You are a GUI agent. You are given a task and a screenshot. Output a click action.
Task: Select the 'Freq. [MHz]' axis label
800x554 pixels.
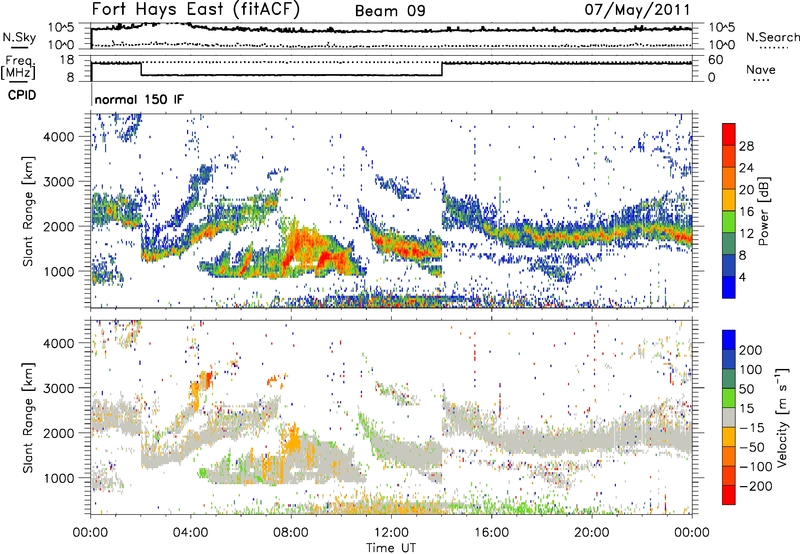tap(18, 67)
